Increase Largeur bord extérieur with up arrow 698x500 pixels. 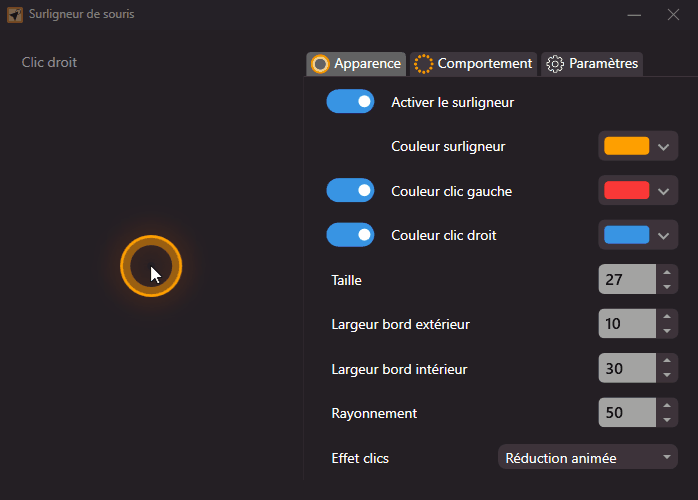[667, 317]
